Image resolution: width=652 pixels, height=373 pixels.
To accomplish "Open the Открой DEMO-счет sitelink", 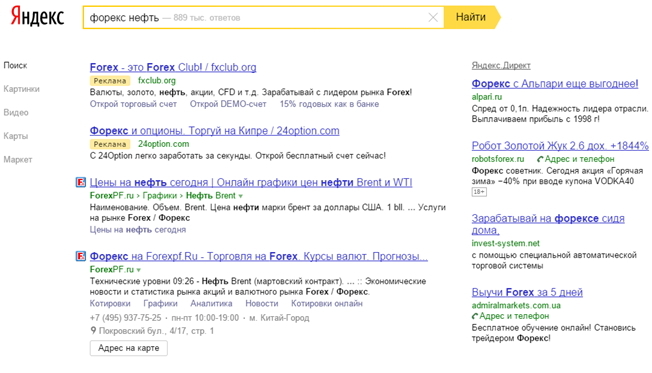I will [x=228, y=104].
